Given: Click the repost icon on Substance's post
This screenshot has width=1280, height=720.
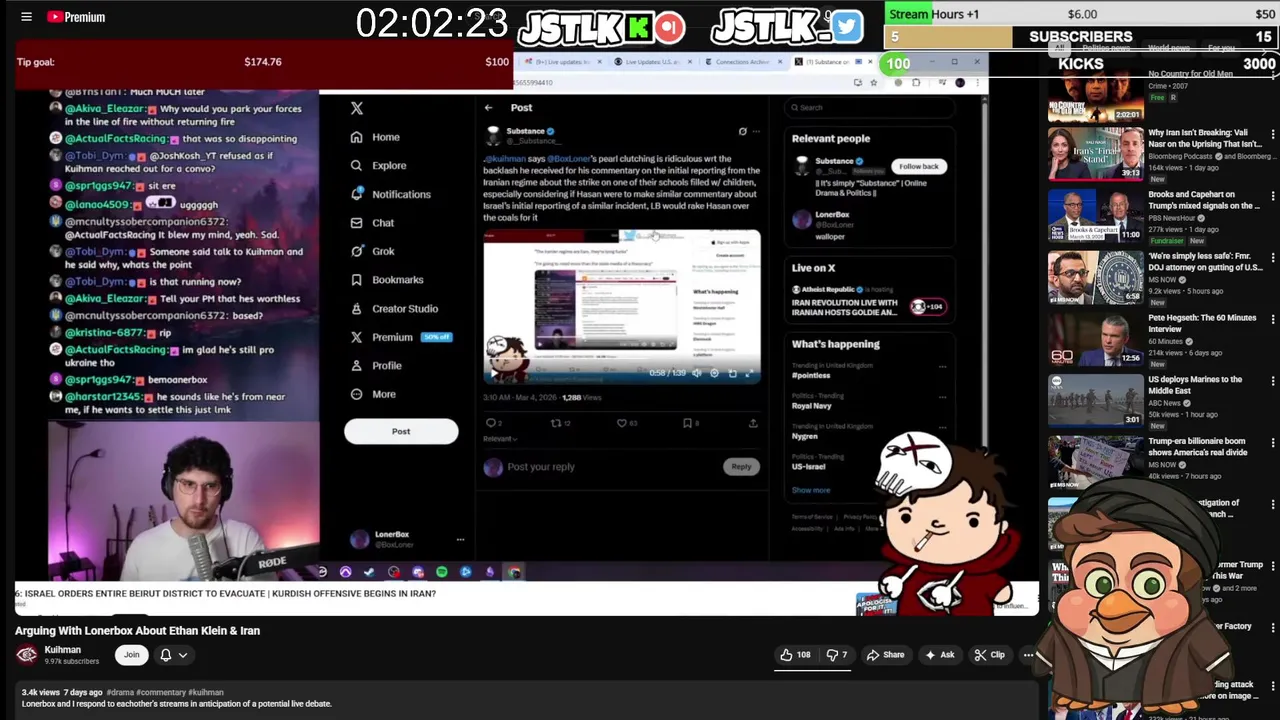Looking at the screenshot, I should coord(557,423).
